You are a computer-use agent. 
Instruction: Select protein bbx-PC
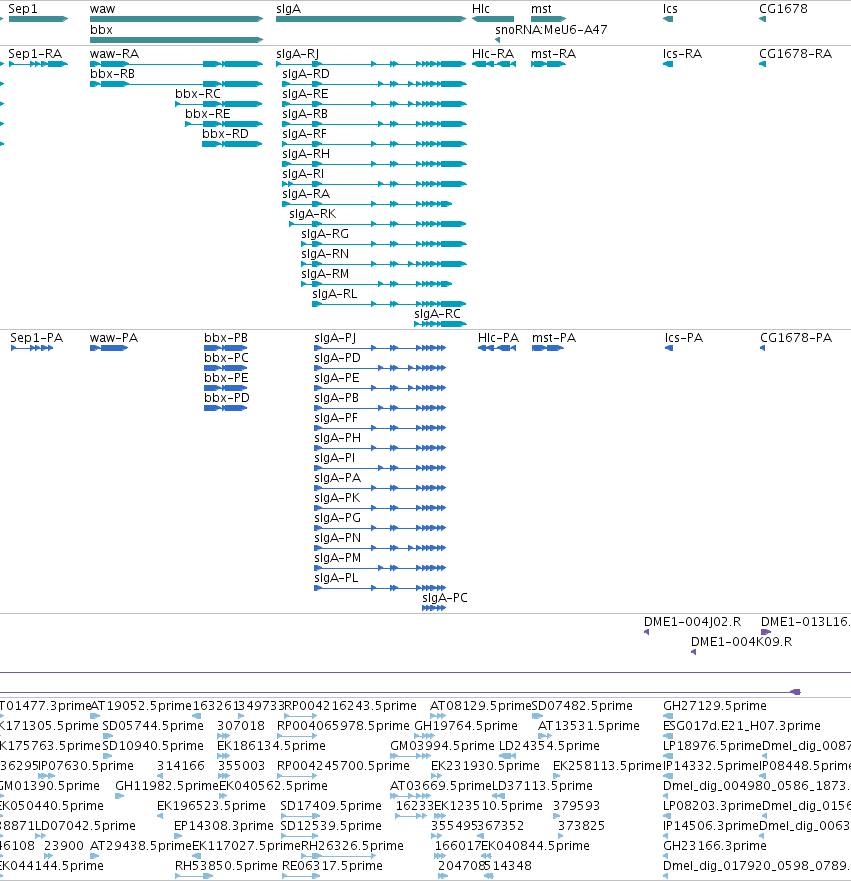[x=225, y=368]
